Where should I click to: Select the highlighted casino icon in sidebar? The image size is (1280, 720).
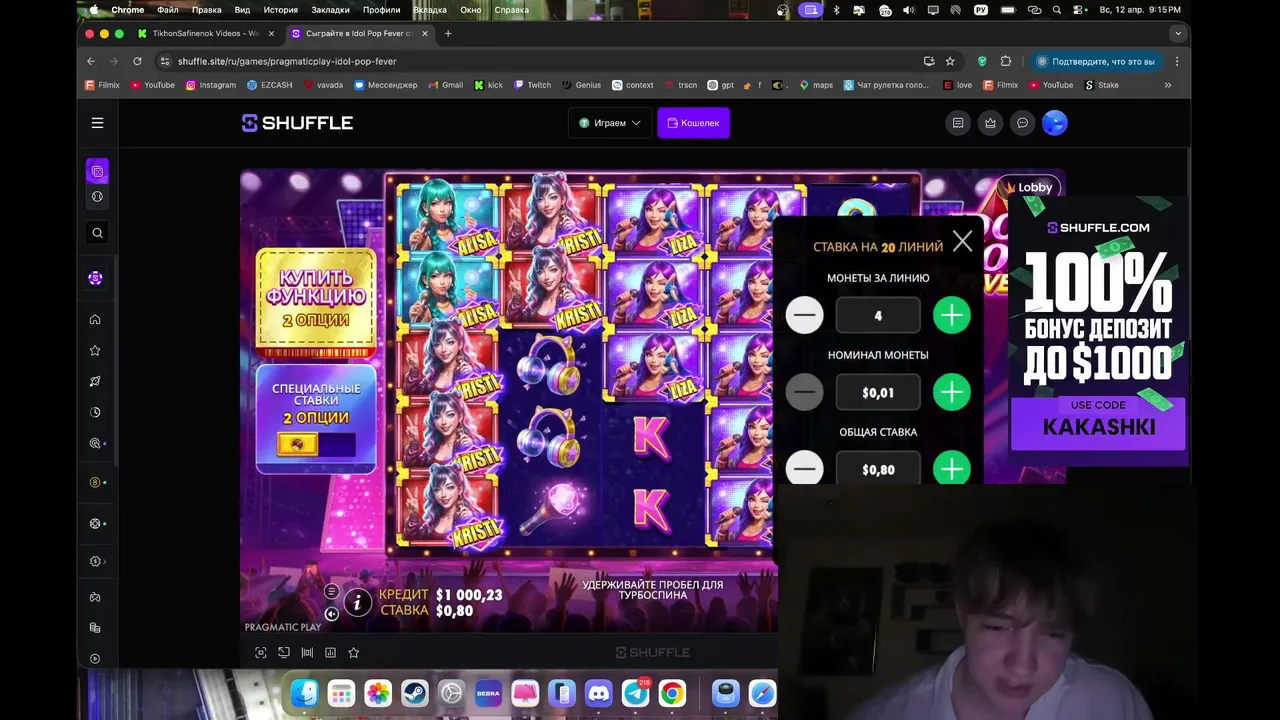(x=97, y=171)
